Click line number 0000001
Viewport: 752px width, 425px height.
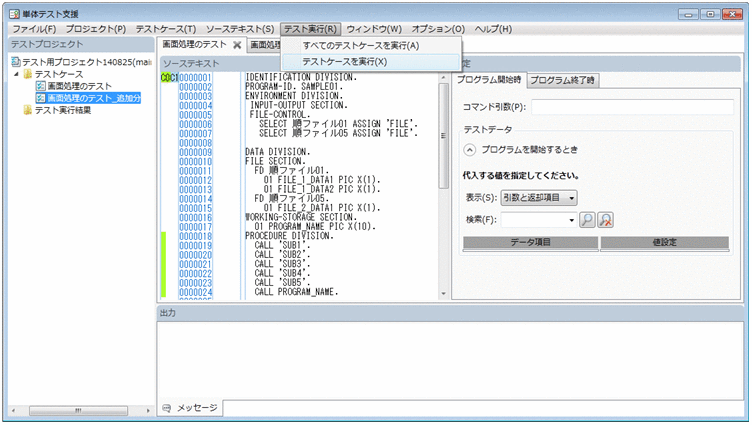tap(196, 77)
